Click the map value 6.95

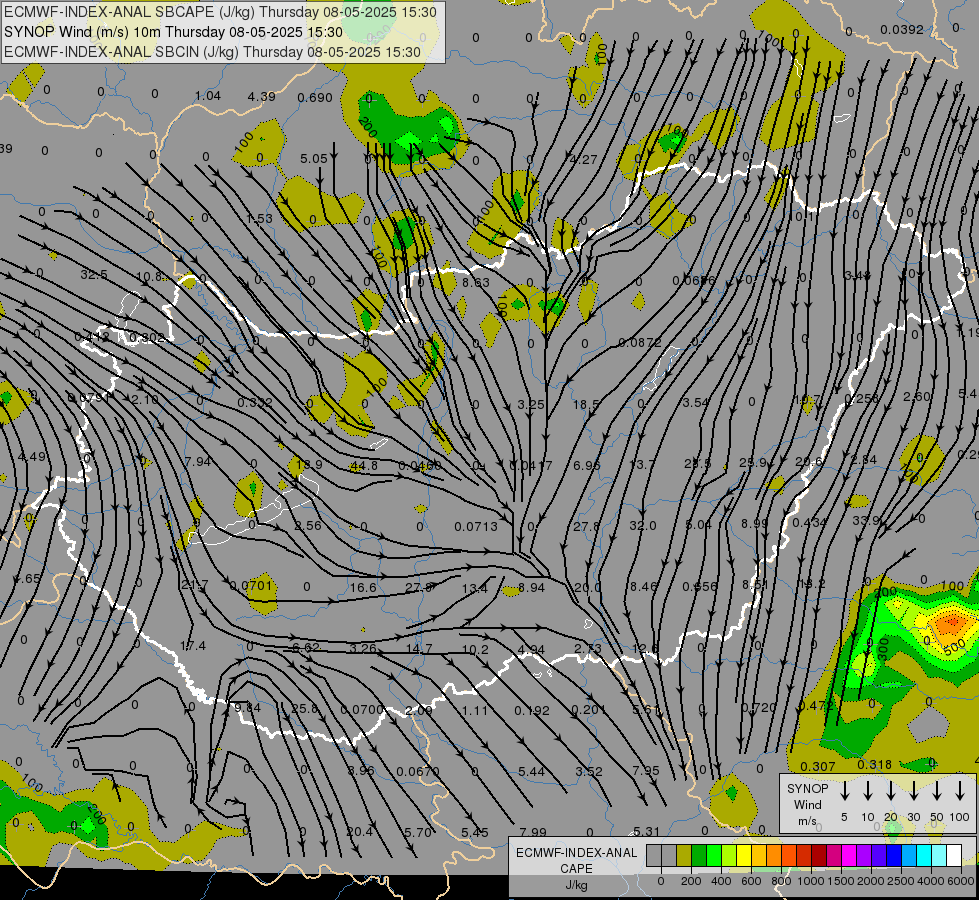coord(586,465)
